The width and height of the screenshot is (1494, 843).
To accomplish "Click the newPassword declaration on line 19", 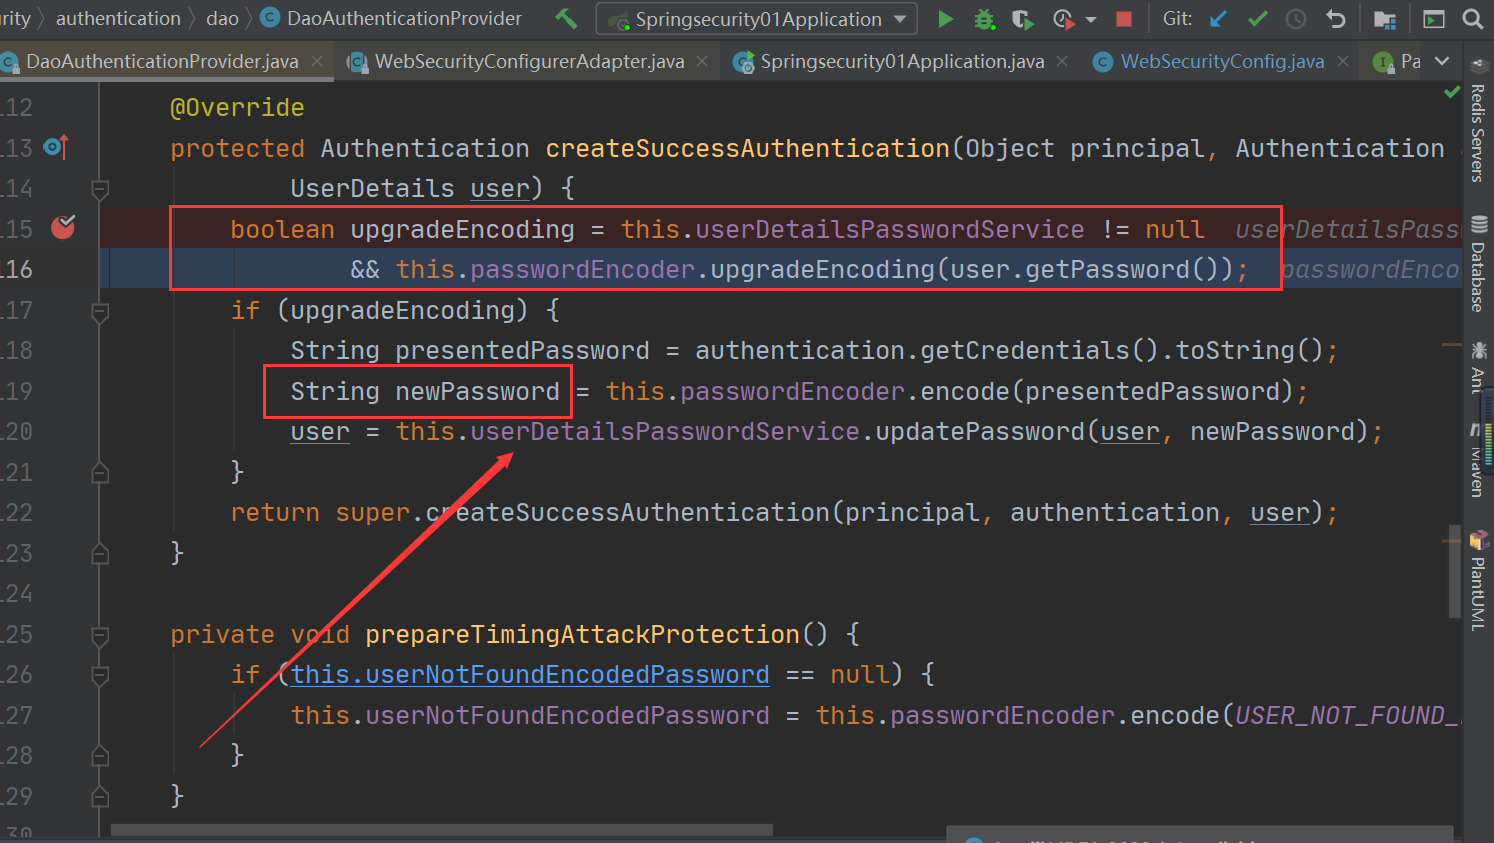I will tap(477, 392).
